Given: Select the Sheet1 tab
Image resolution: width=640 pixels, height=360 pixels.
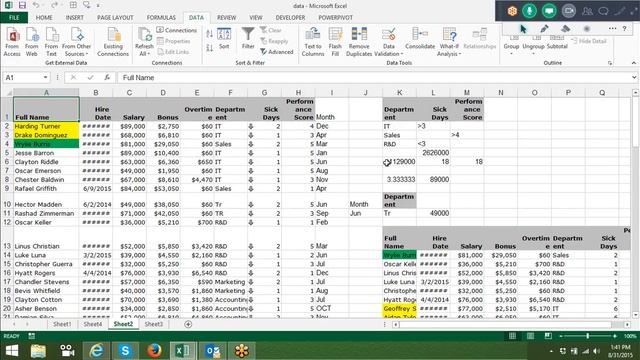Looking at the screenshot, I should coord(62,324).
